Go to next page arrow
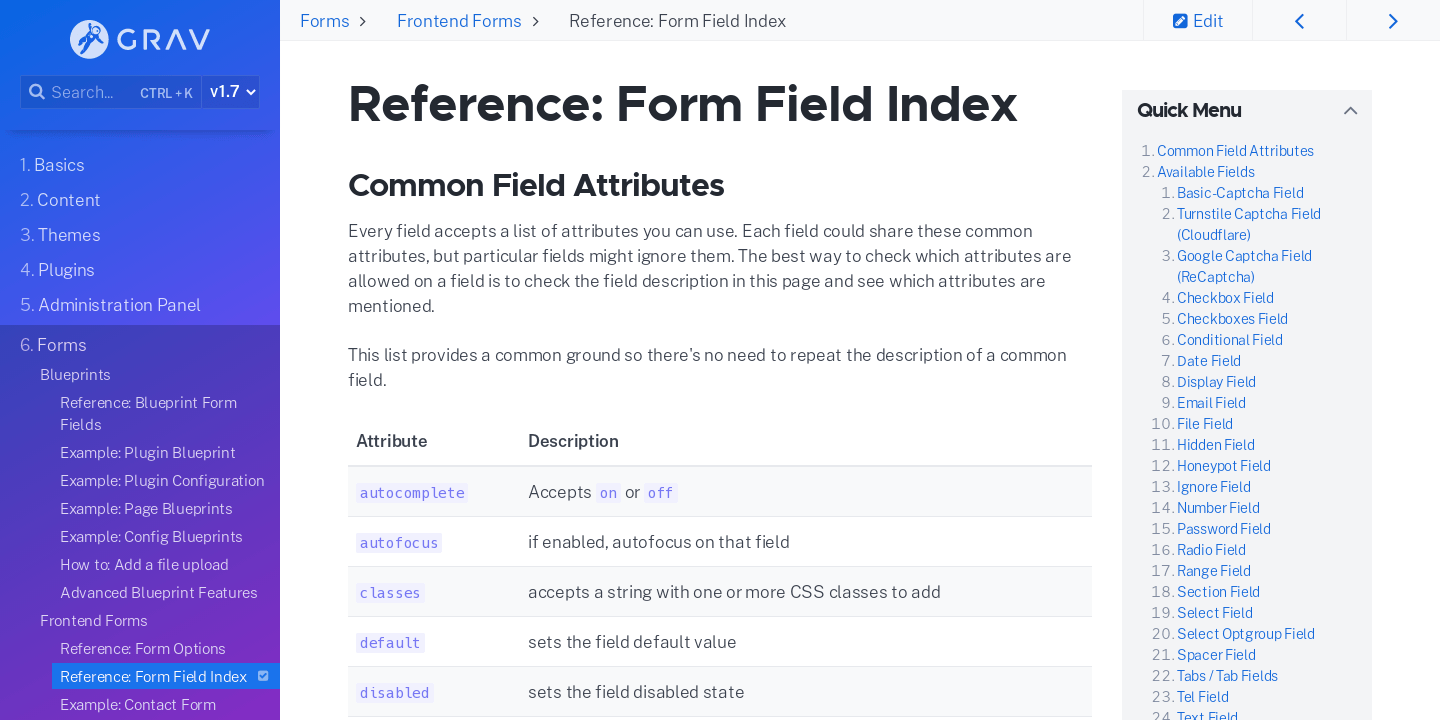The width and height of the screenshot is (1440, 720). point(1393,21)
